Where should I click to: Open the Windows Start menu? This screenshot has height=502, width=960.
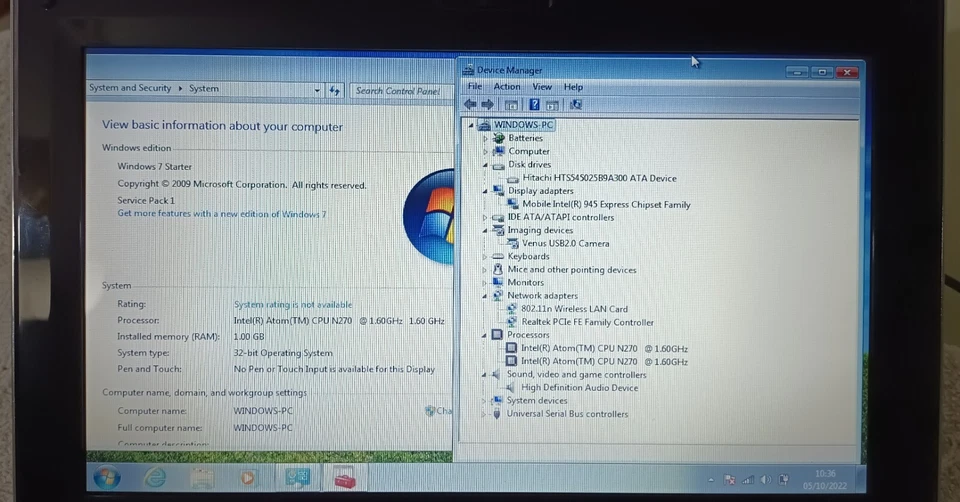pyautogui.click(x=107, y=478)
